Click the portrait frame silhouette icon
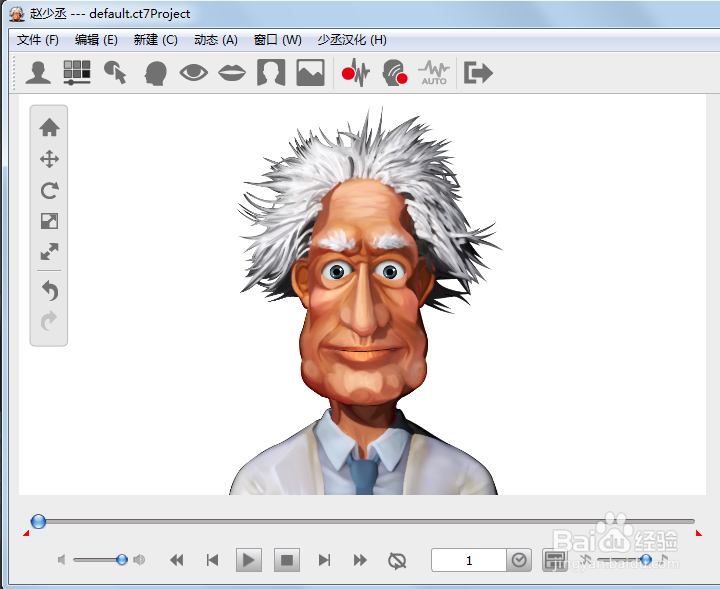The width and height of the screenshot is (720, 589). 271,73
